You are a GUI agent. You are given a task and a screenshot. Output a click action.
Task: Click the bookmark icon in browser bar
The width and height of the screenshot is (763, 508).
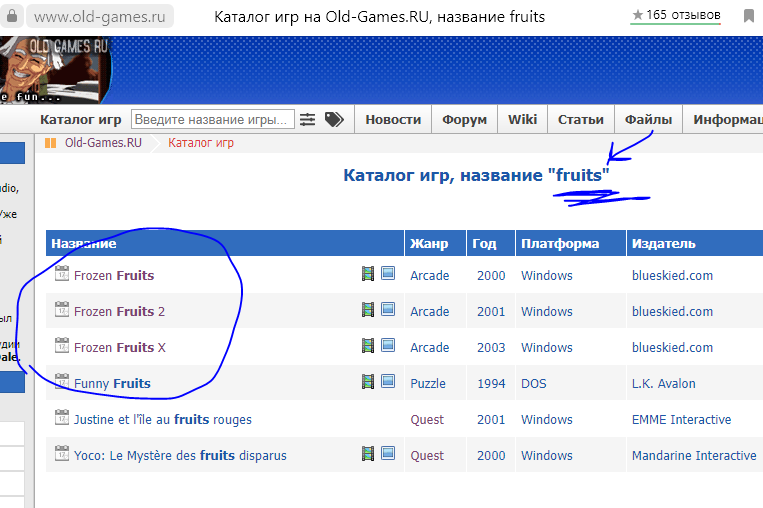[x=749, y=16]
